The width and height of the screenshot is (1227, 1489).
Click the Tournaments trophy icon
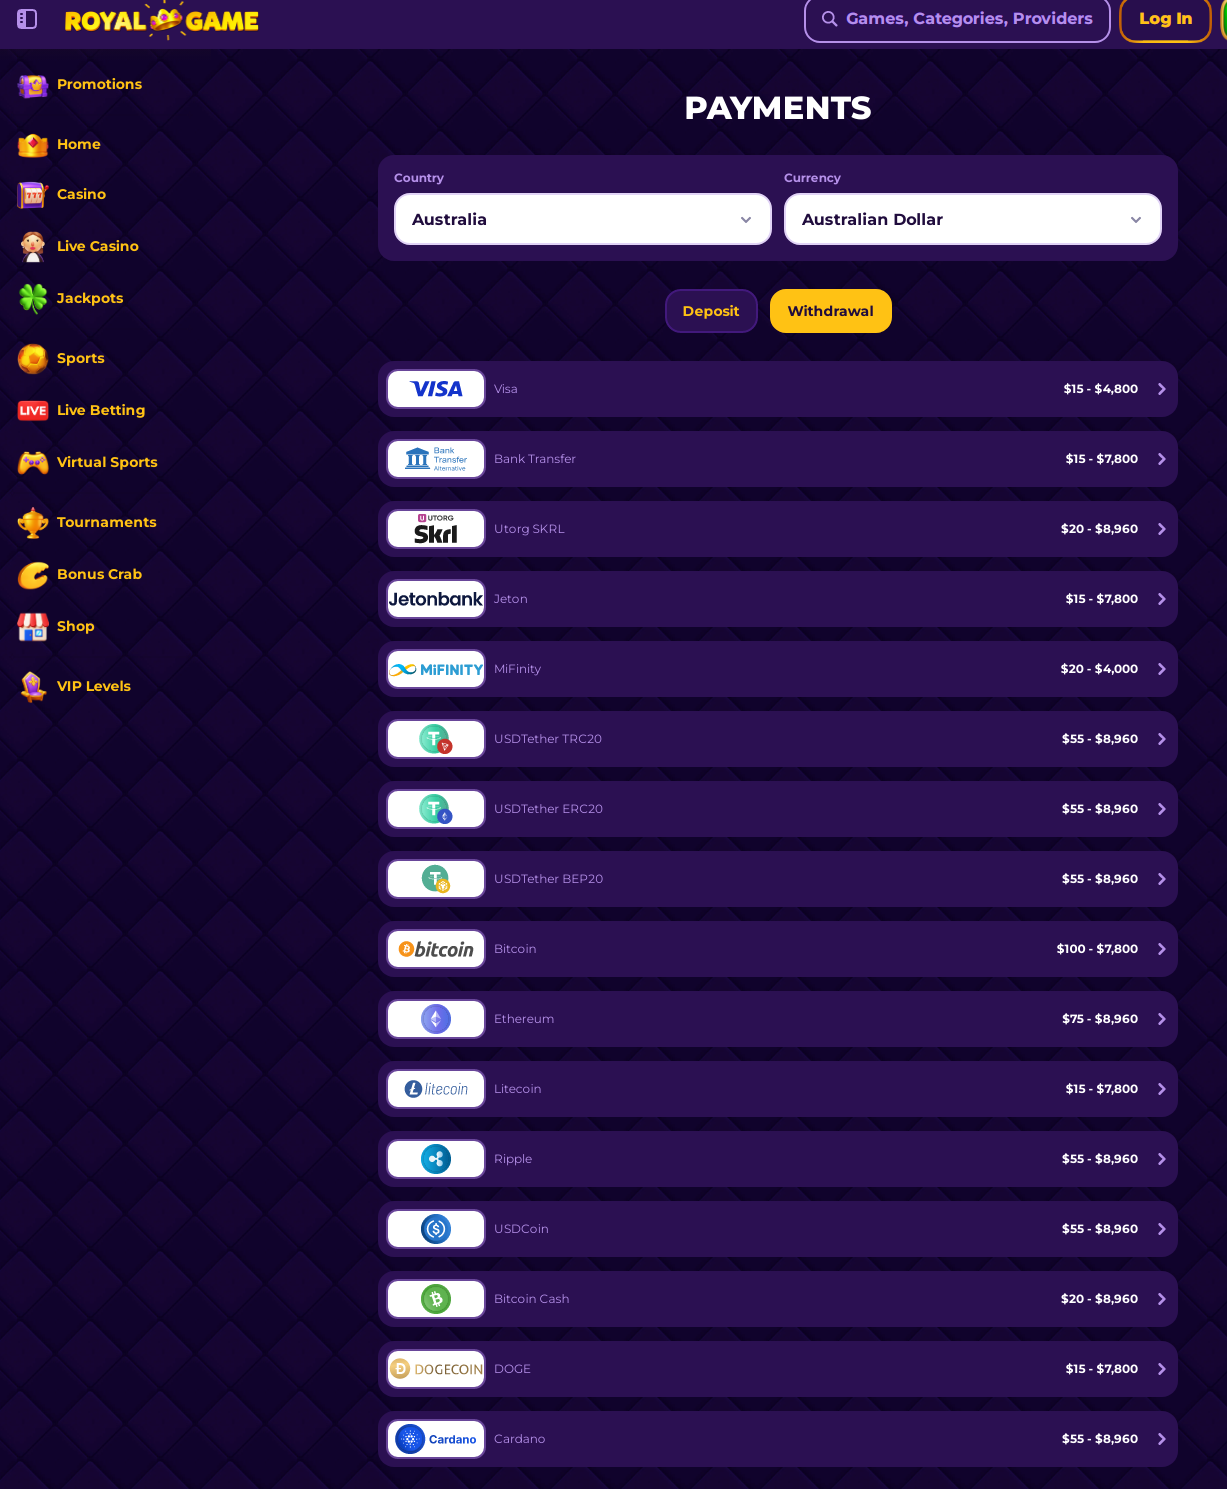click(x=32, y=522)
